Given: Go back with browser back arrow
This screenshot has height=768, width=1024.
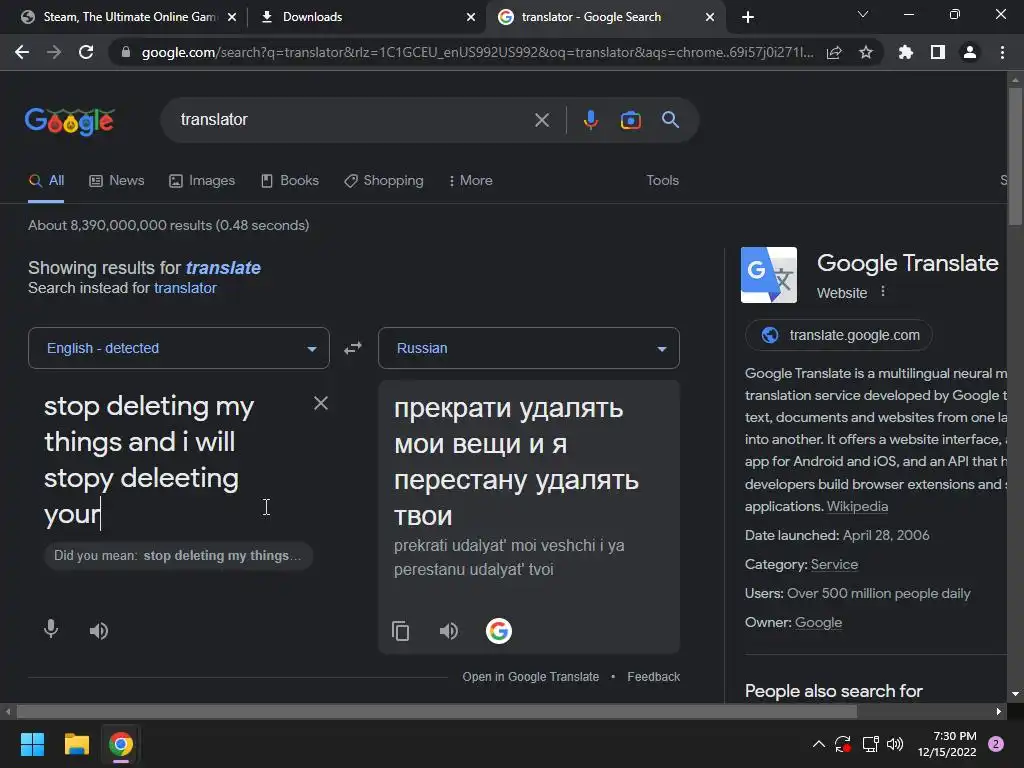Looking at the screenshot, I should [22, 52].
